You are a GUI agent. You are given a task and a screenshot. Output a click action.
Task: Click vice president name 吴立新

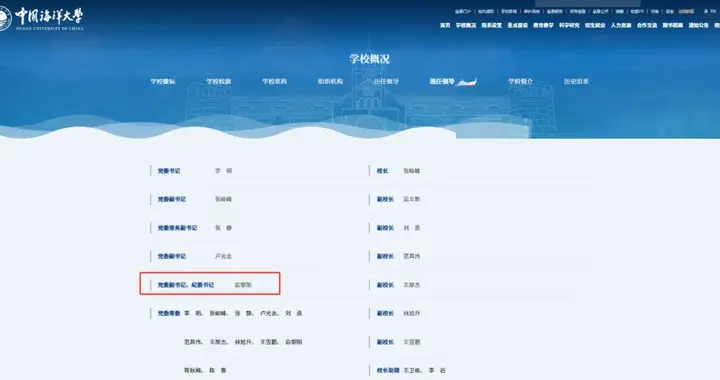(x=412, y=199)
